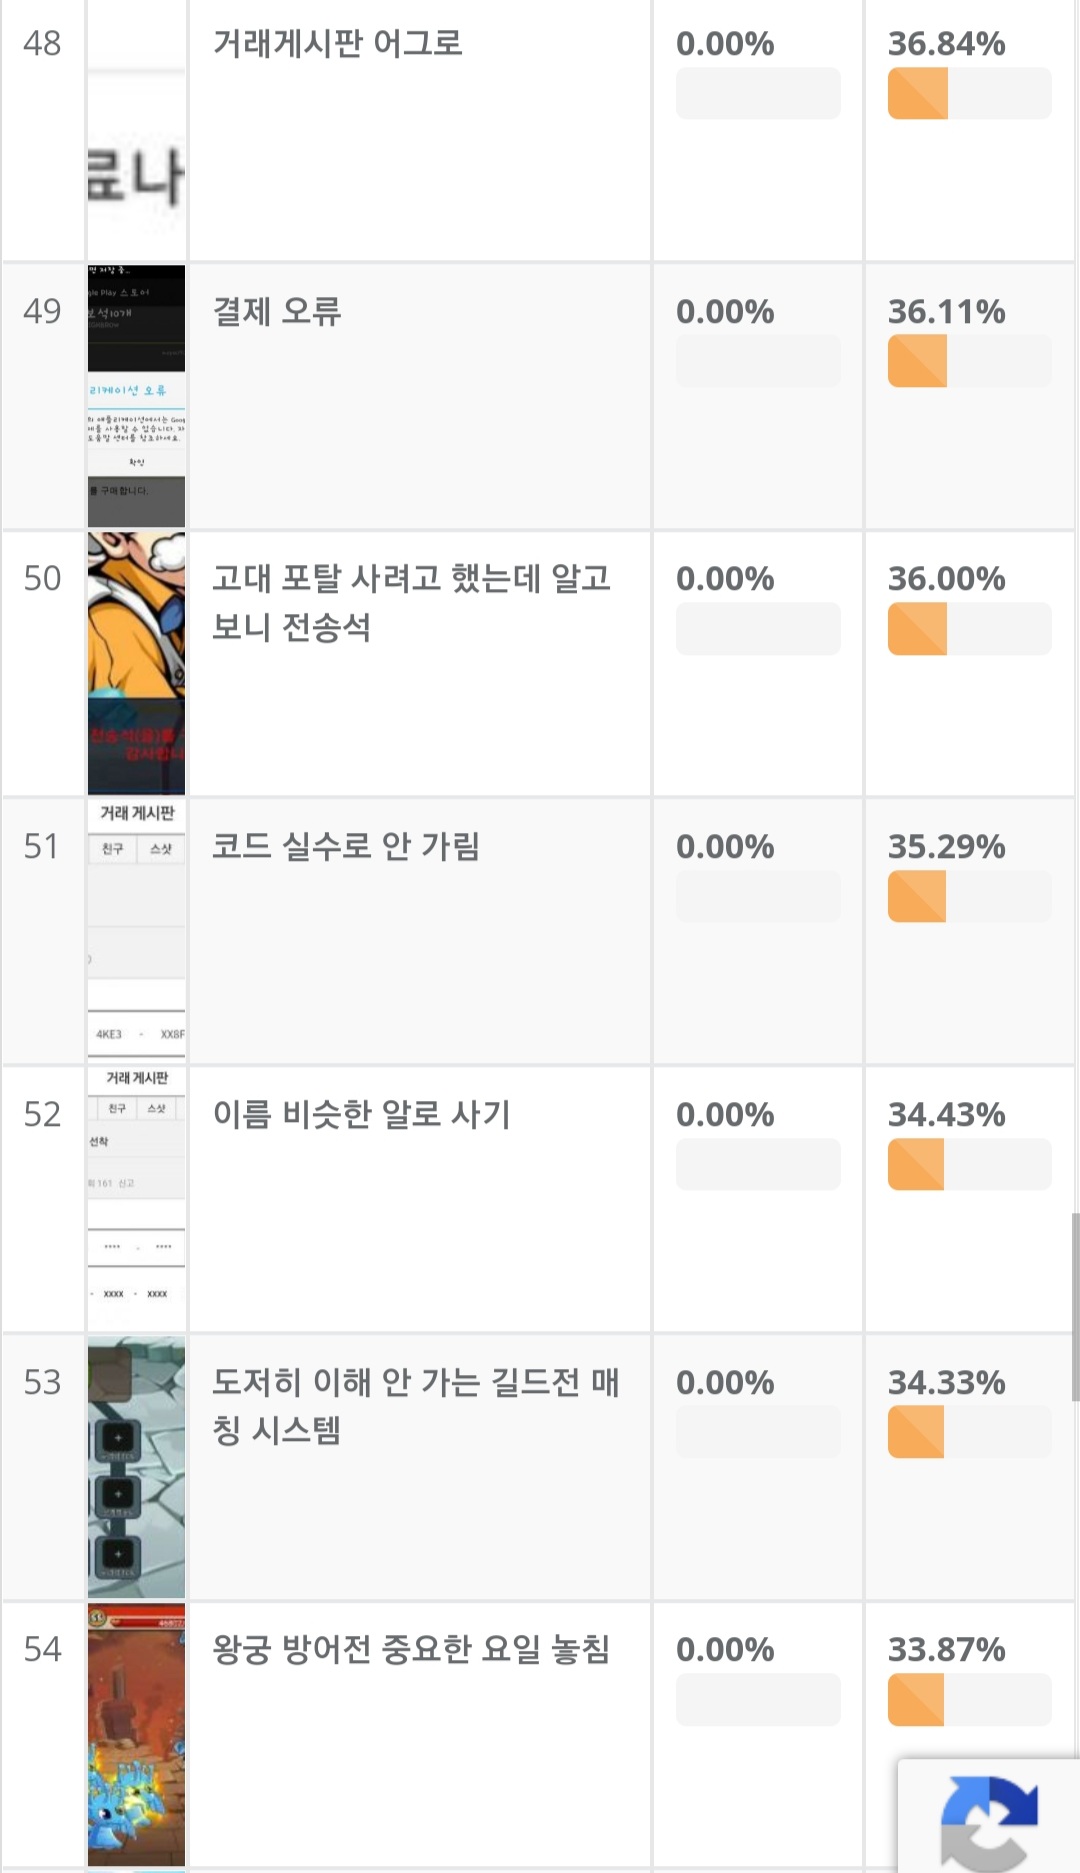The width and height of the screenshot is (1080, 1873).
Task: Click rank number 51 cell
Action: pos(42,847)
